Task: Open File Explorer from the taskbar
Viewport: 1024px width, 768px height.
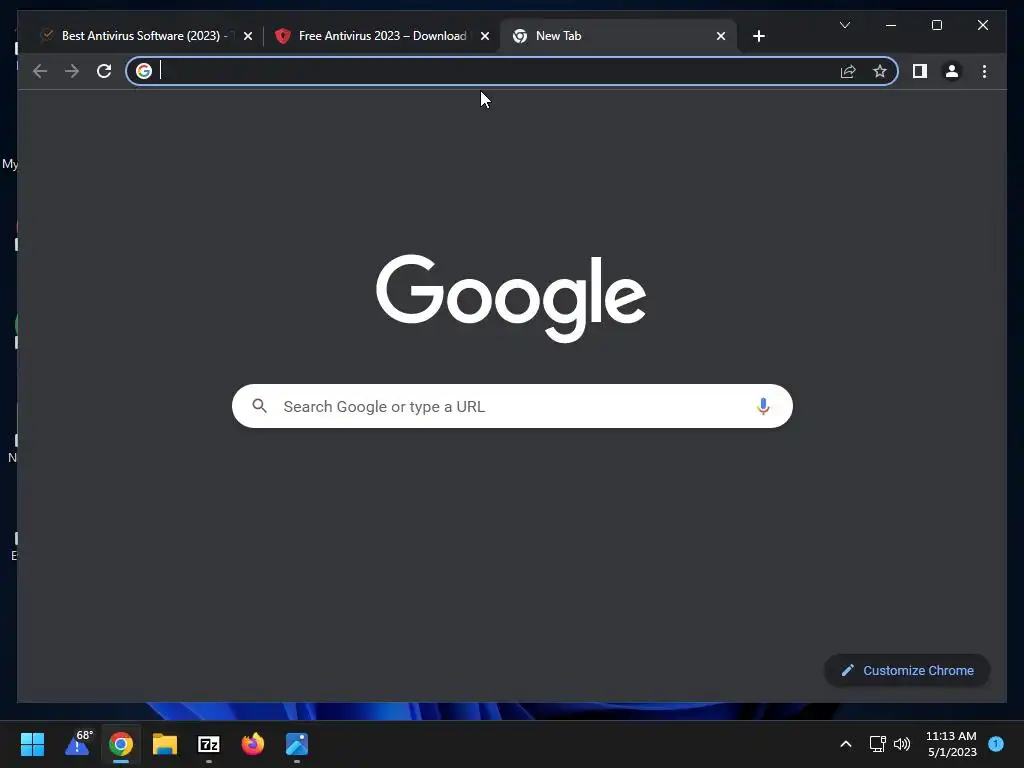Action: (x=165, y=744)
